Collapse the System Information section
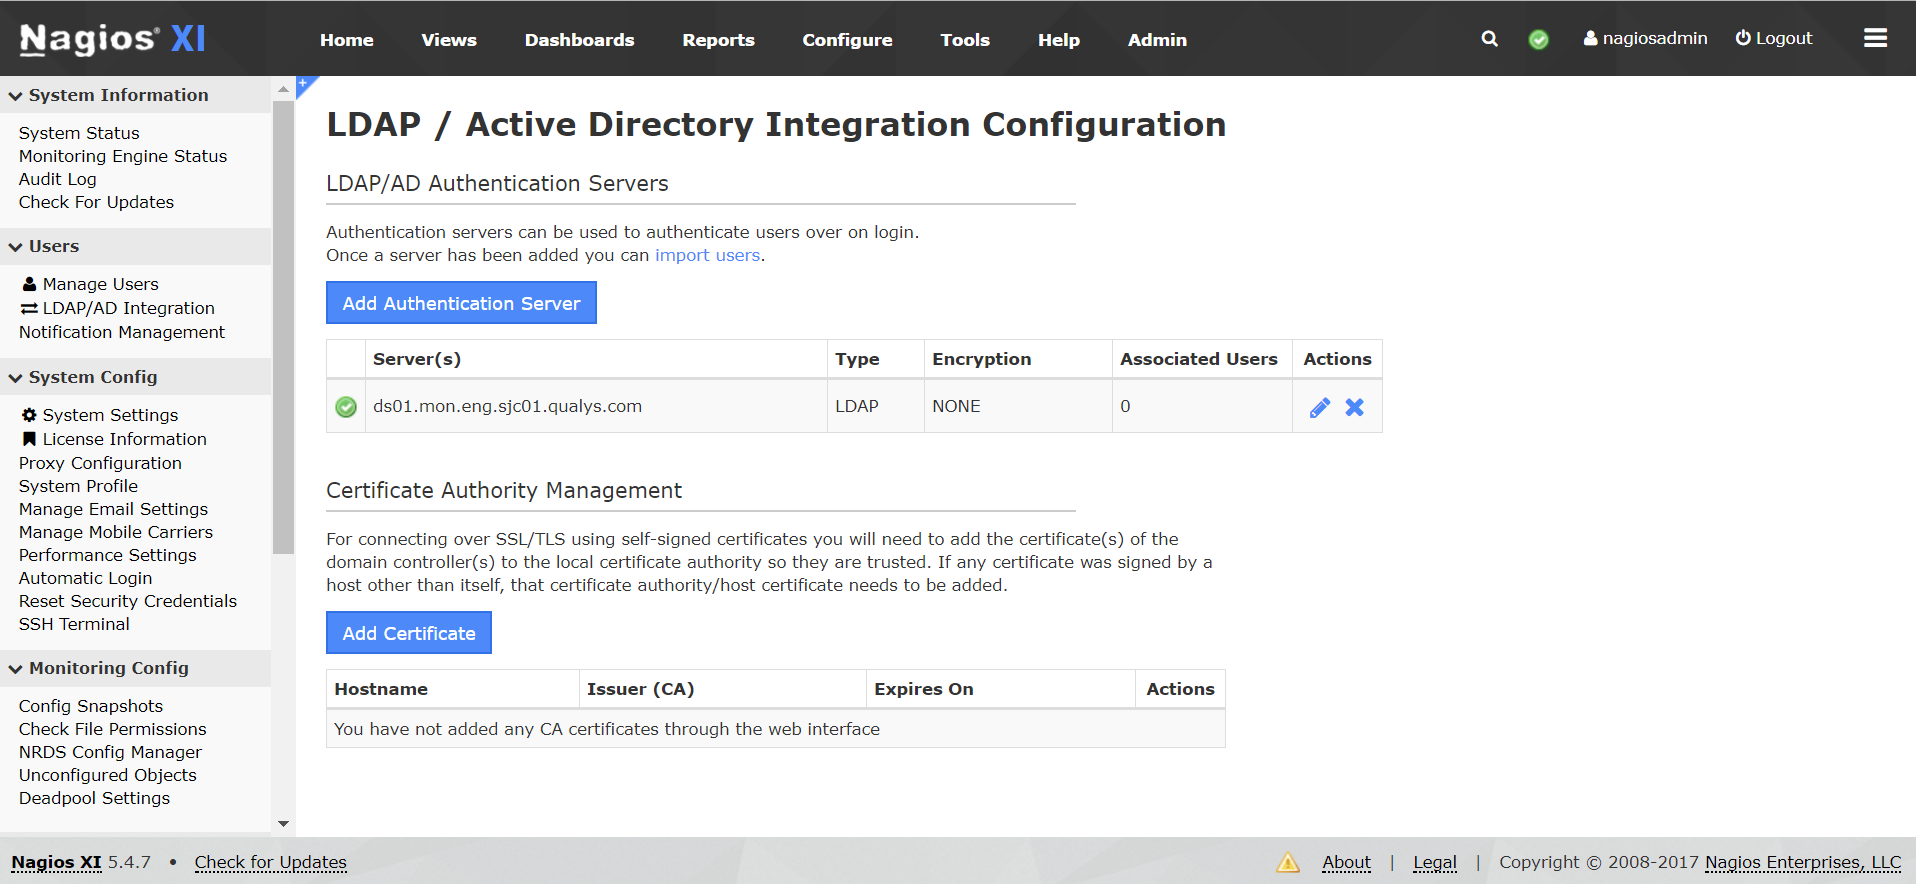 coord(16,96)
